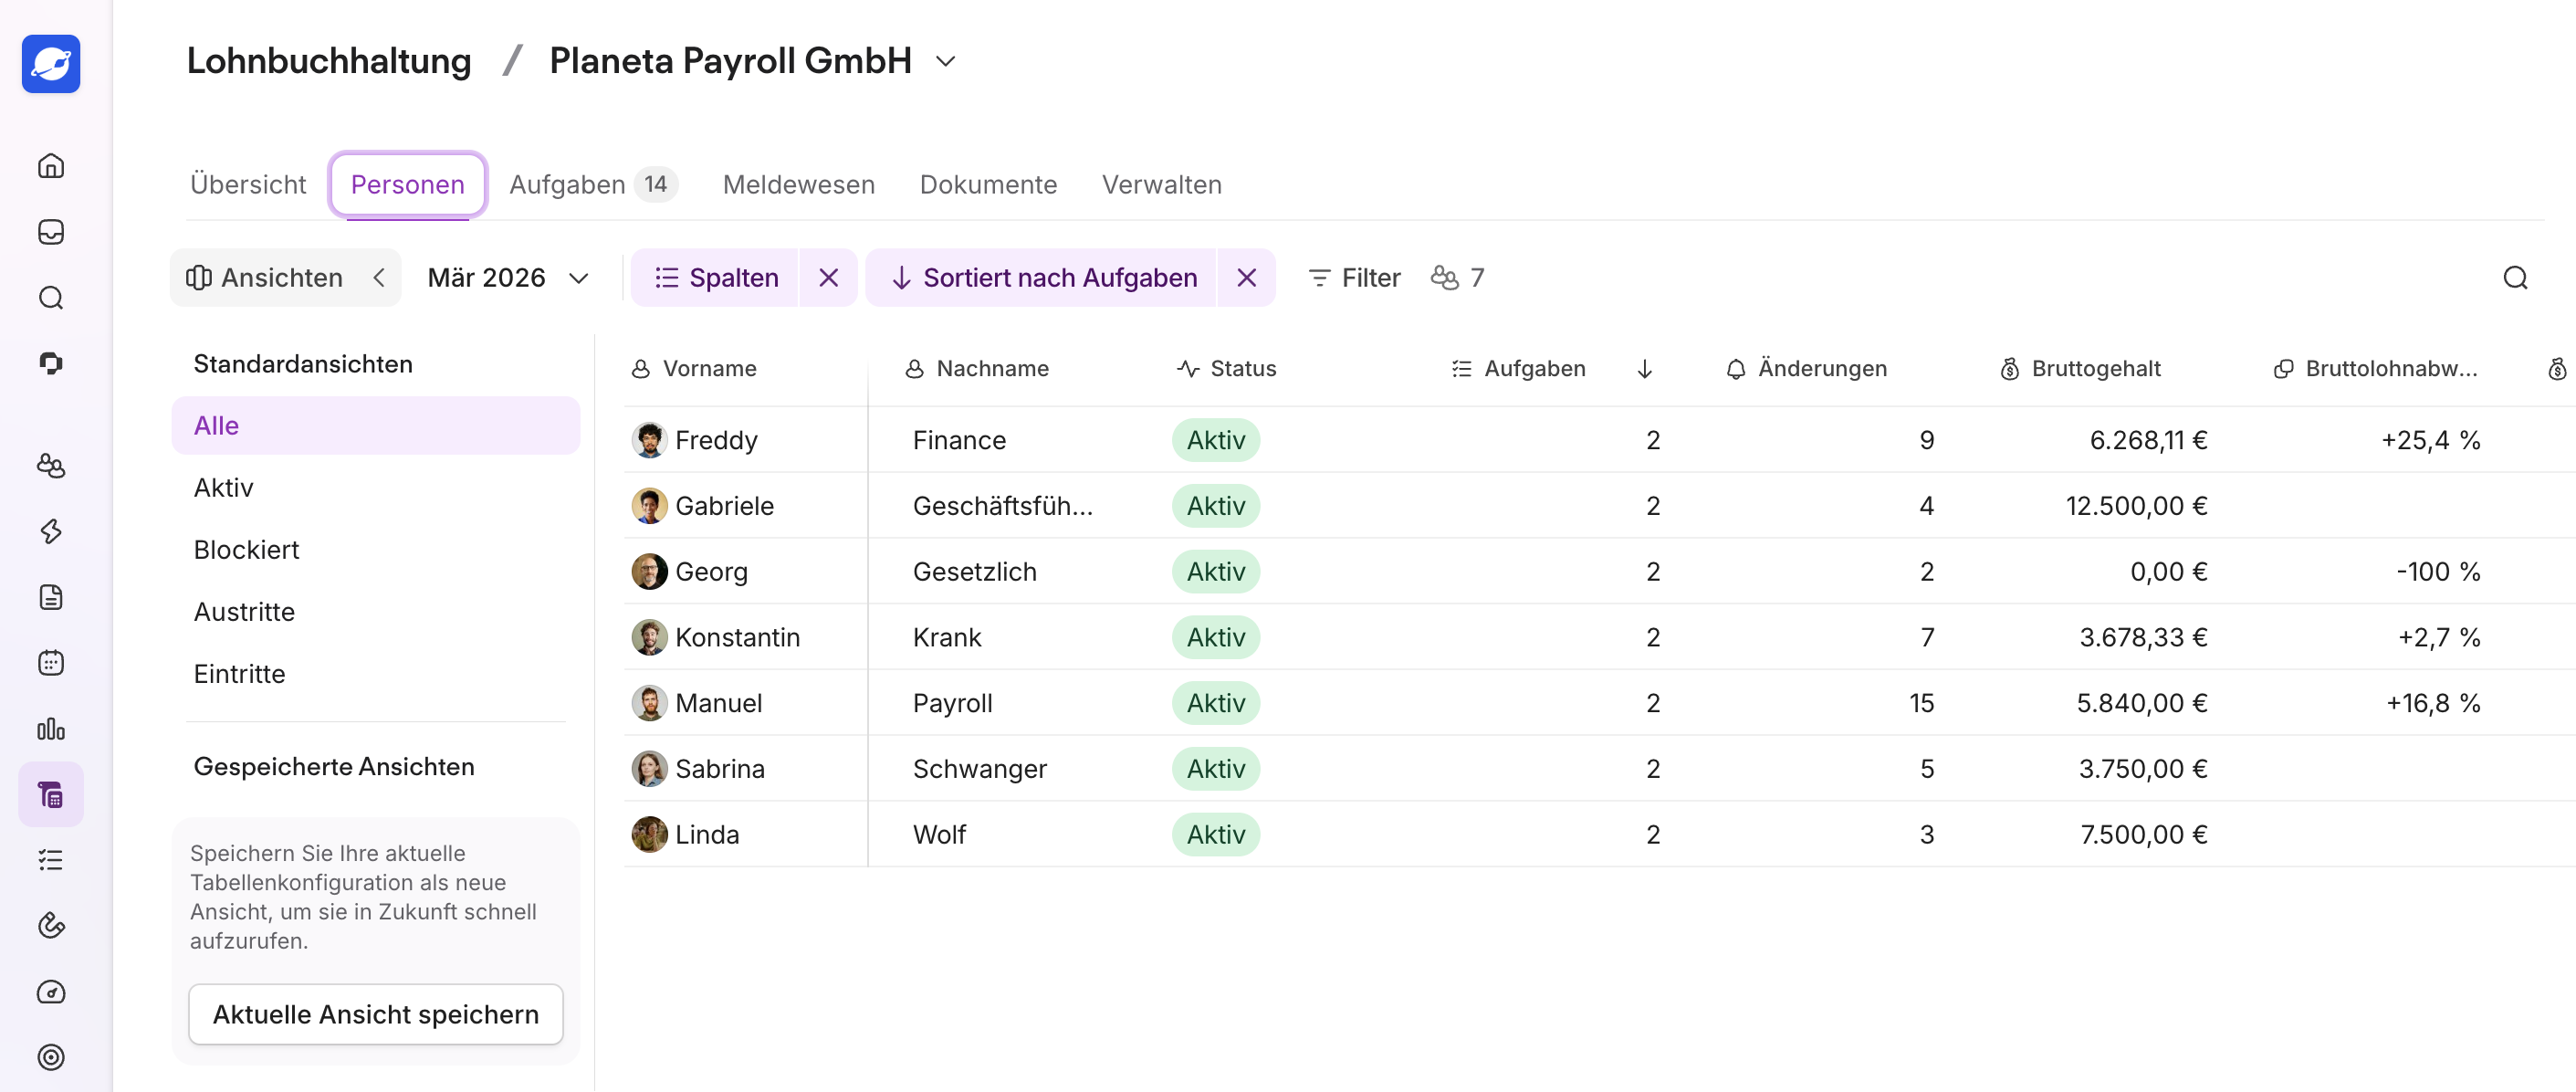Select the Alle standard view
Image resolution: width=2576 pixels, height=1092 pixels.
[x=376, y=426]
